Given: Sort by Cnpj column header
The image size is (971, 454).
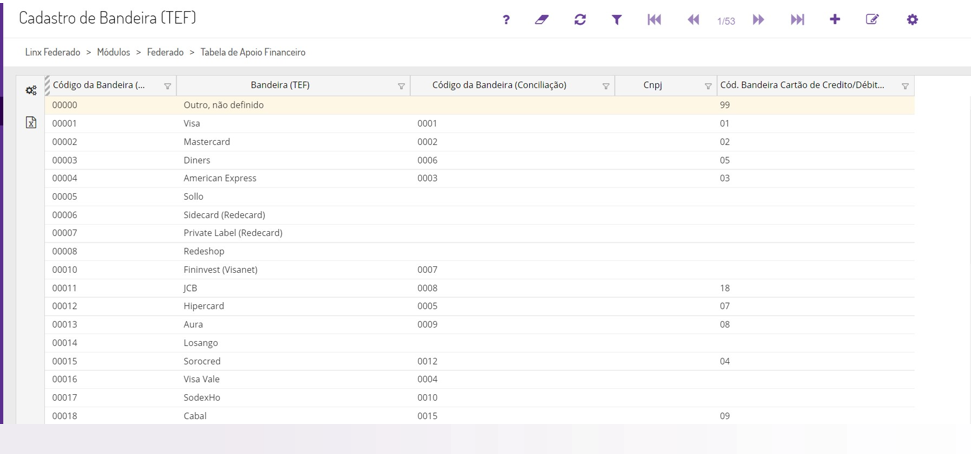Looking at the screenshot, I should (653, 85).
